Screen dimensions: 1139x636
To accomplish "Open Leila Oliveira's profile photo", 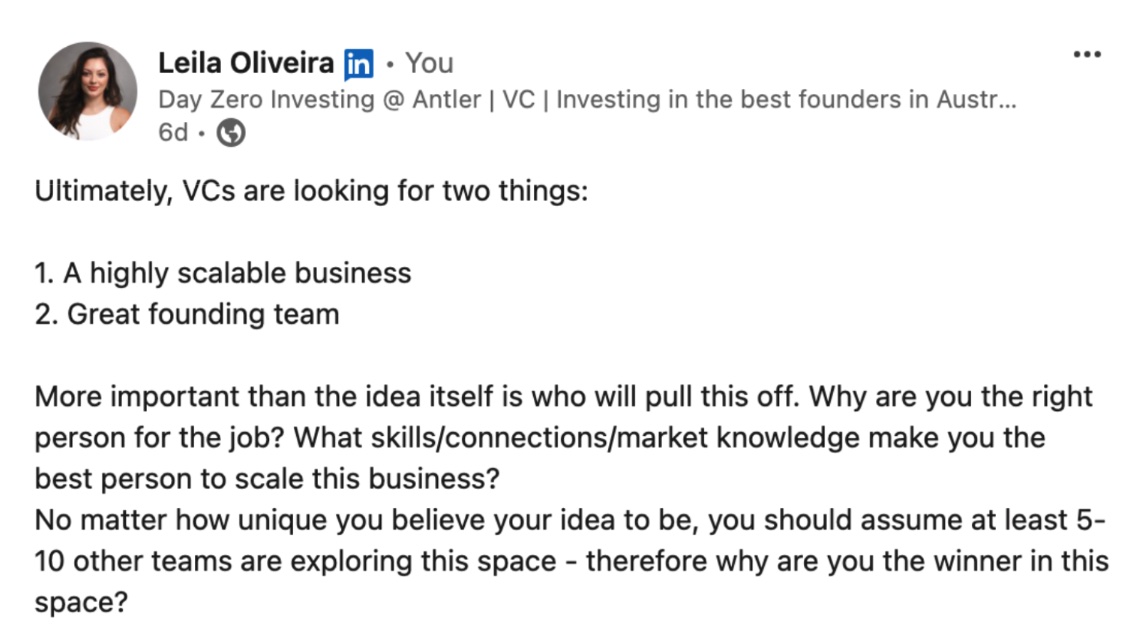I will 87,91.
